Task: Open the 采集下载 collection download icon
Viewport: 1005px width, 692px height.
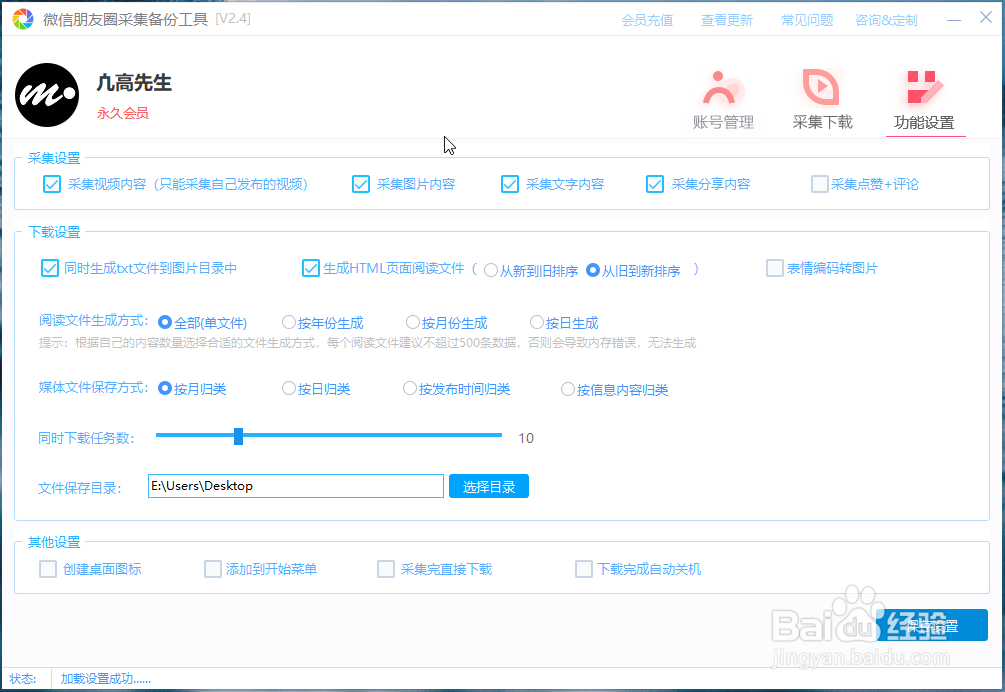Action: (x=822, y=100)
